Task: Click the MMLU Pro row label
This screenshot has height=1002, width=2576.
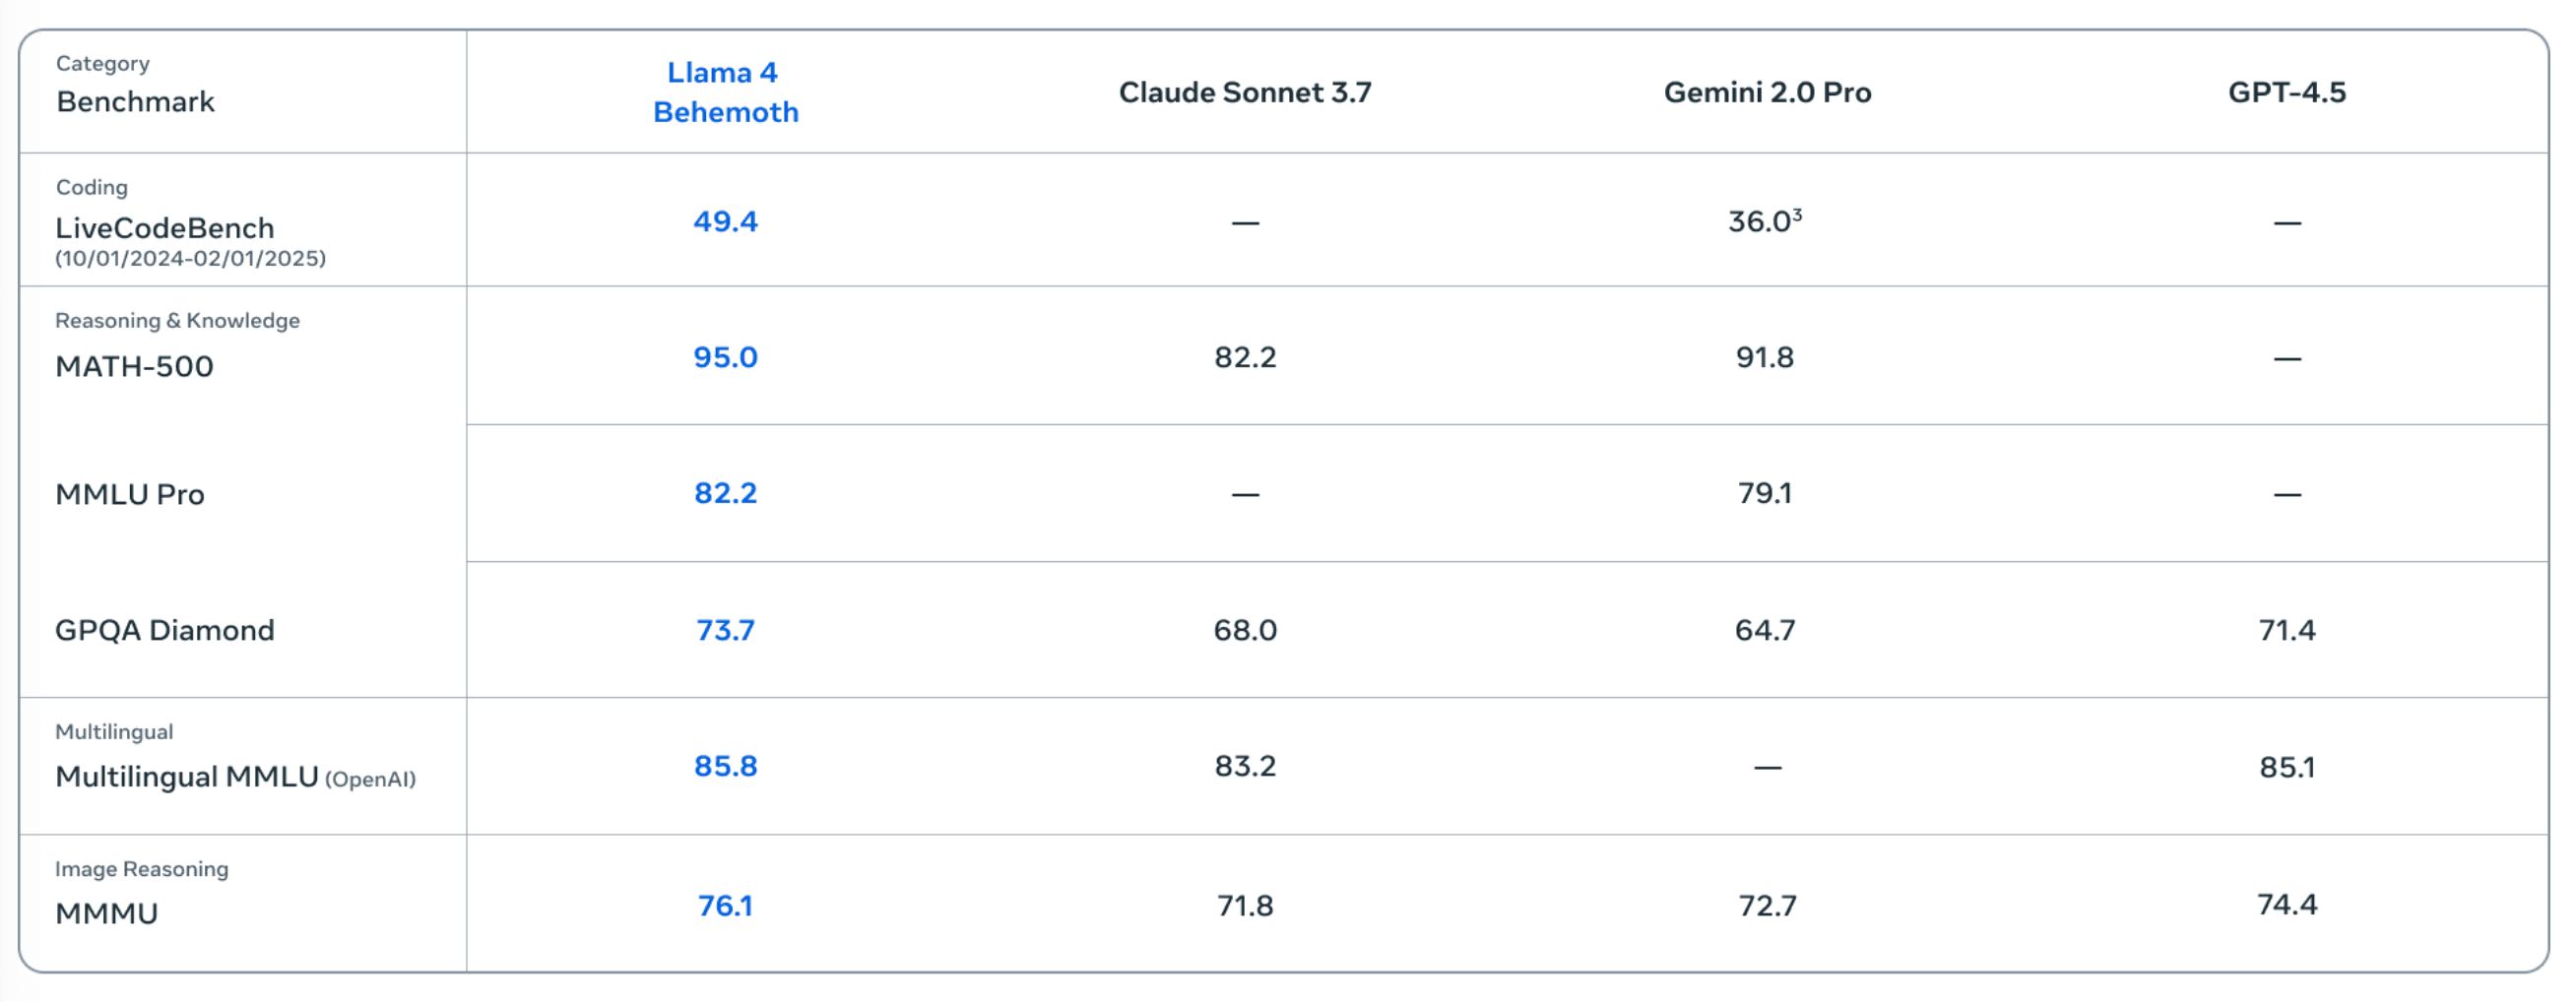Action: tap(130, 494)
